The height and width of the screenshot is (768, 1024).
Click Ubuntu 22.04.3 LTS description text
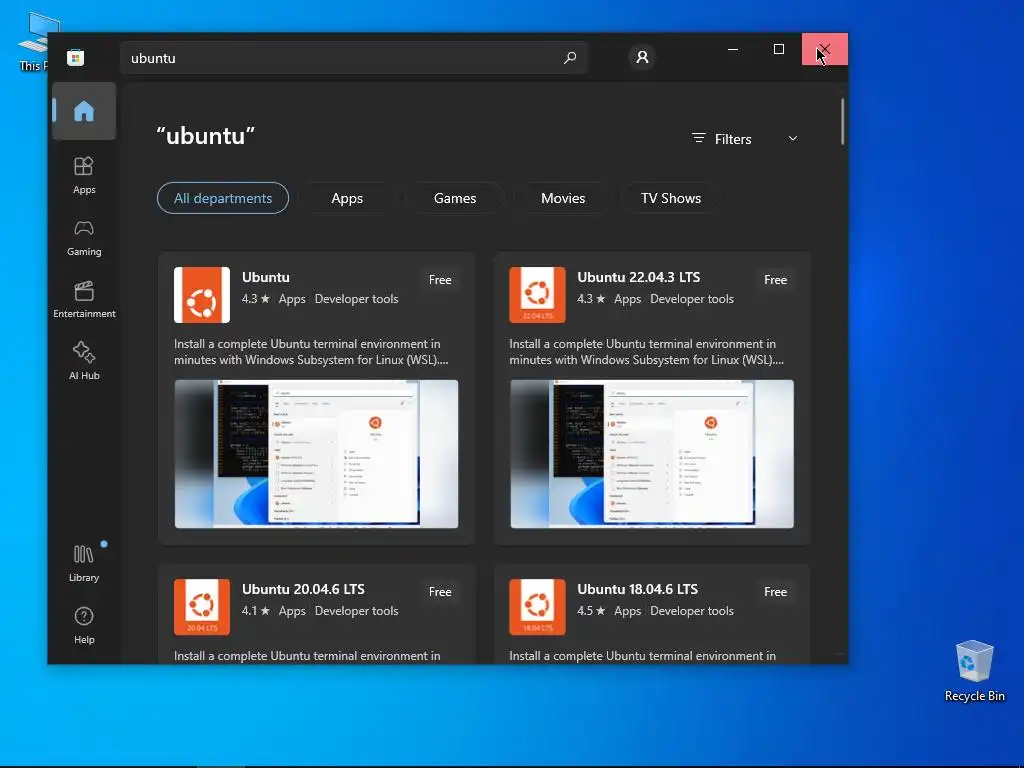pos(647,351)
